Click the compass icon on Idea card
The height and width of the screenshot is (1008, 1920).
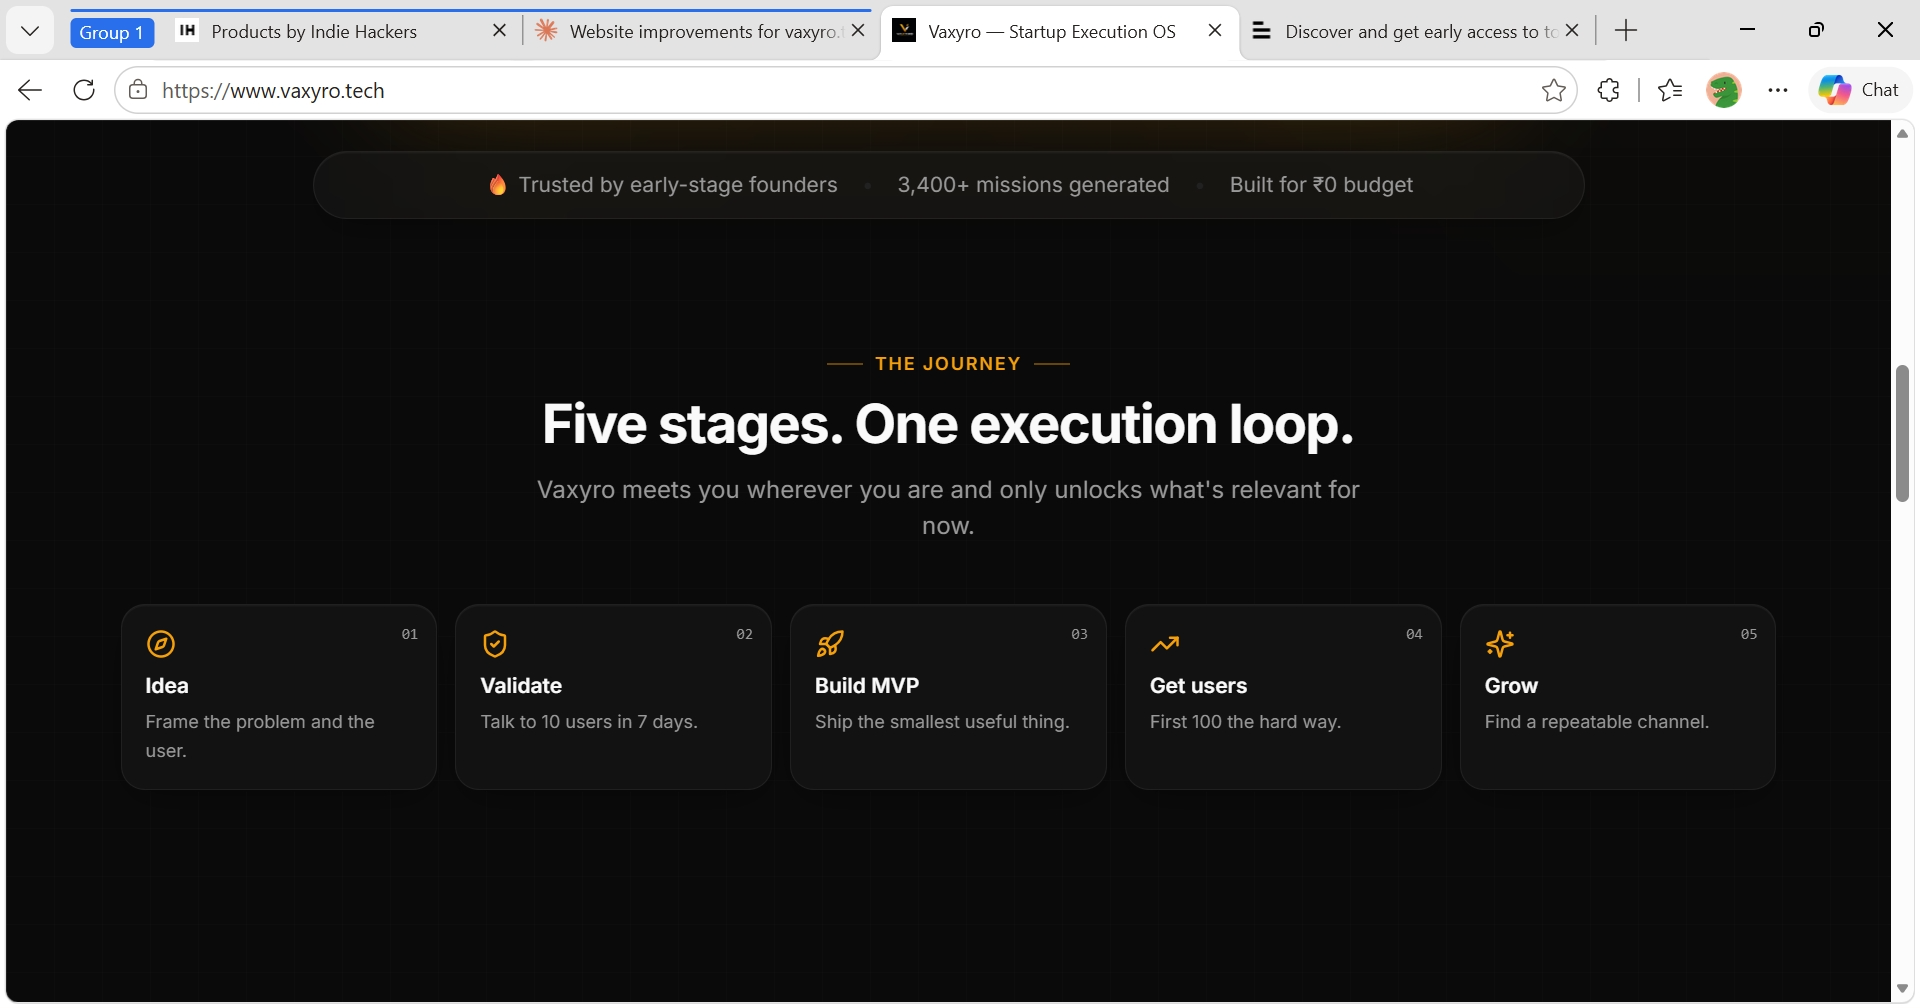point(161,644)
